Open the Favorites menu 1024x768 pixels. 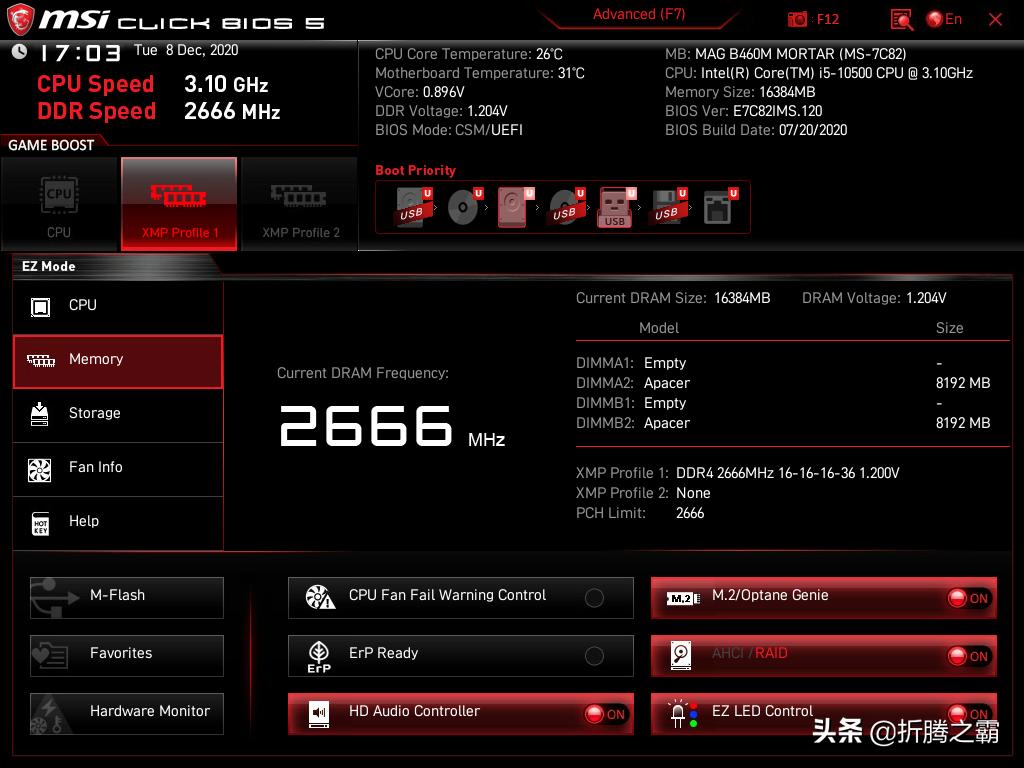(x=127, y=655)
